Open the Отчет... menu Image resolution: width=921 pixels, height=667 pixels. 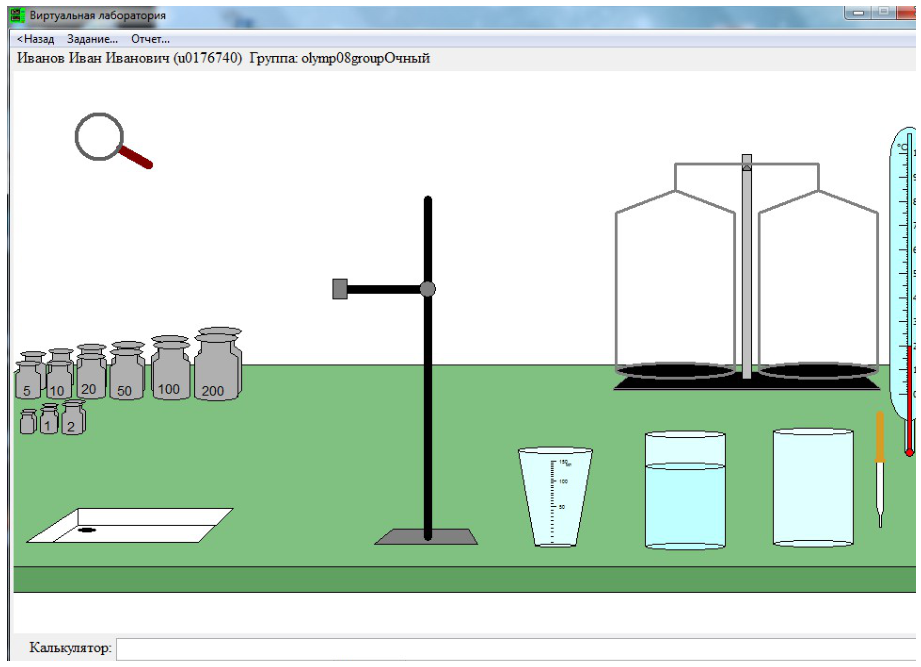tap(150, 39)
